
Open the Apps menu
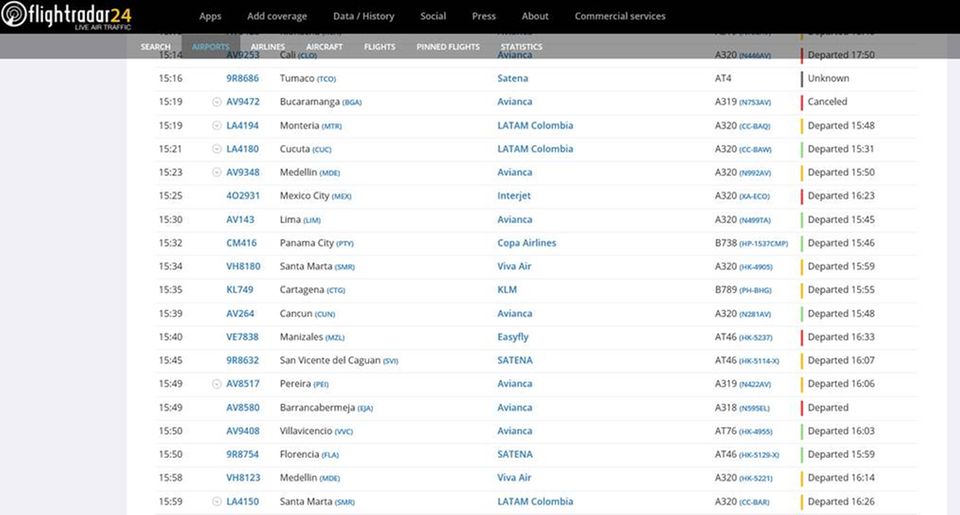(210, 16)
